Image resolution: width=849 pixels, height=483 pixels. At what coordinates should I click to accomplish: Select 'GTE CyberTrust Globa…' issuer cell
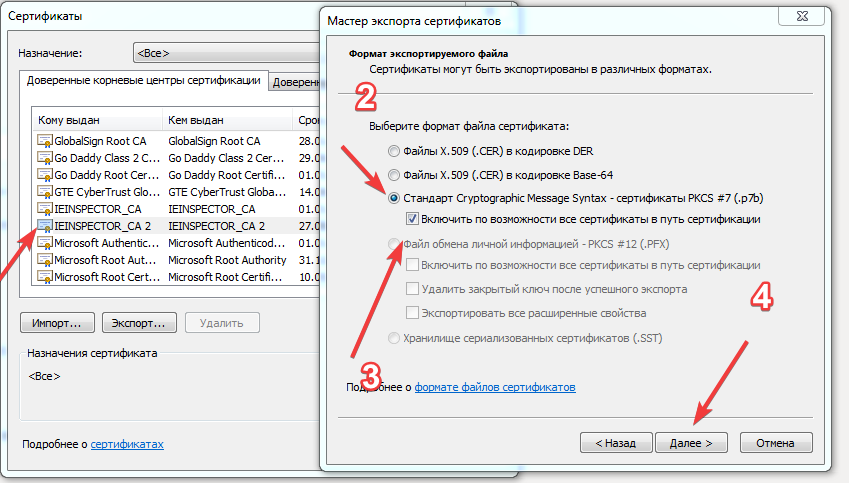227,192
